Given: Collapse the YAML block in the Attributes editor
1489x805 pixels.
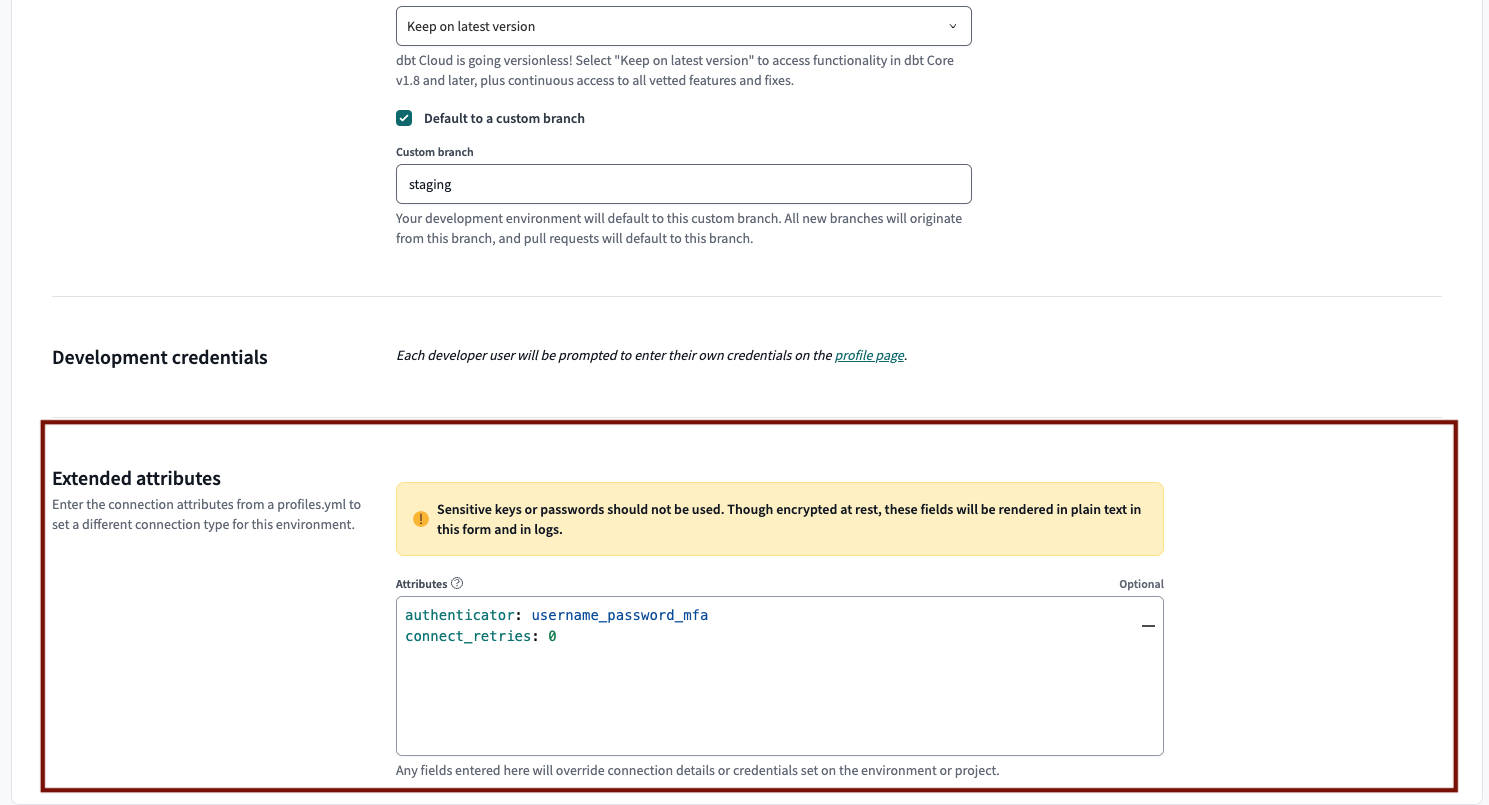Looking at the screenshot, I should tap(1147, 625).
